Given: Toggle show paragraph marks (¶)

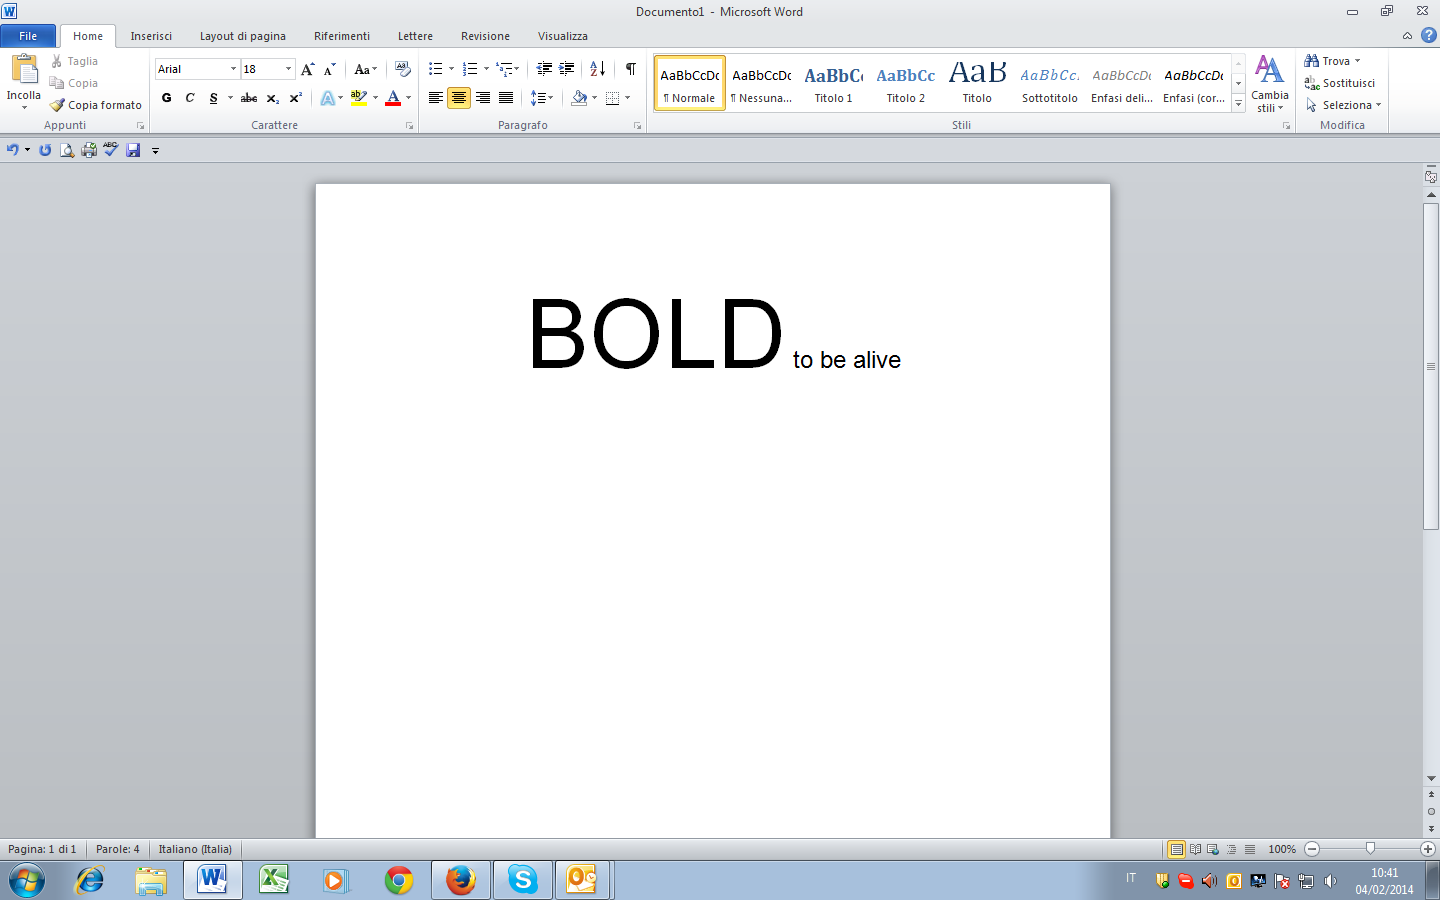Looking at the screenshot, I should click(630, 69).
